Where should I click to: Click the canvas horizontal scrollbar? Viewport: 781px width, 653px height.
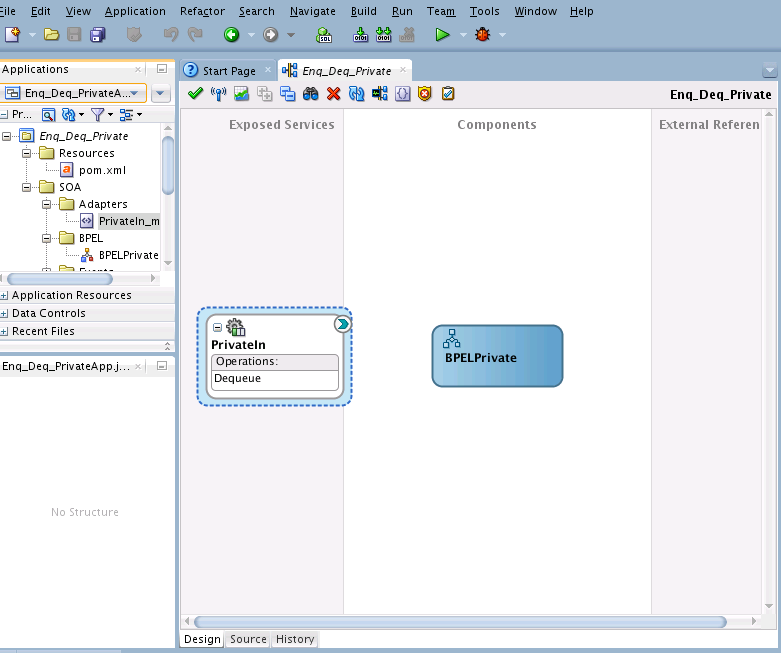coord(460,622)
